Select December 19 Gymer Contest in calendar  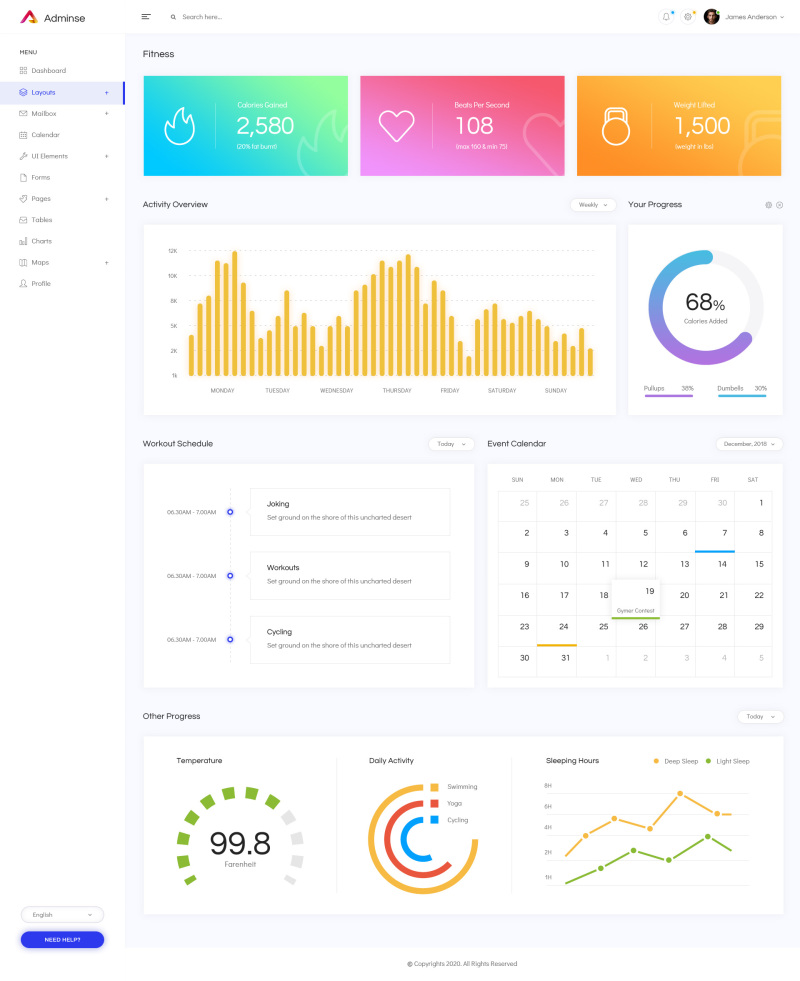coord(636,595)
